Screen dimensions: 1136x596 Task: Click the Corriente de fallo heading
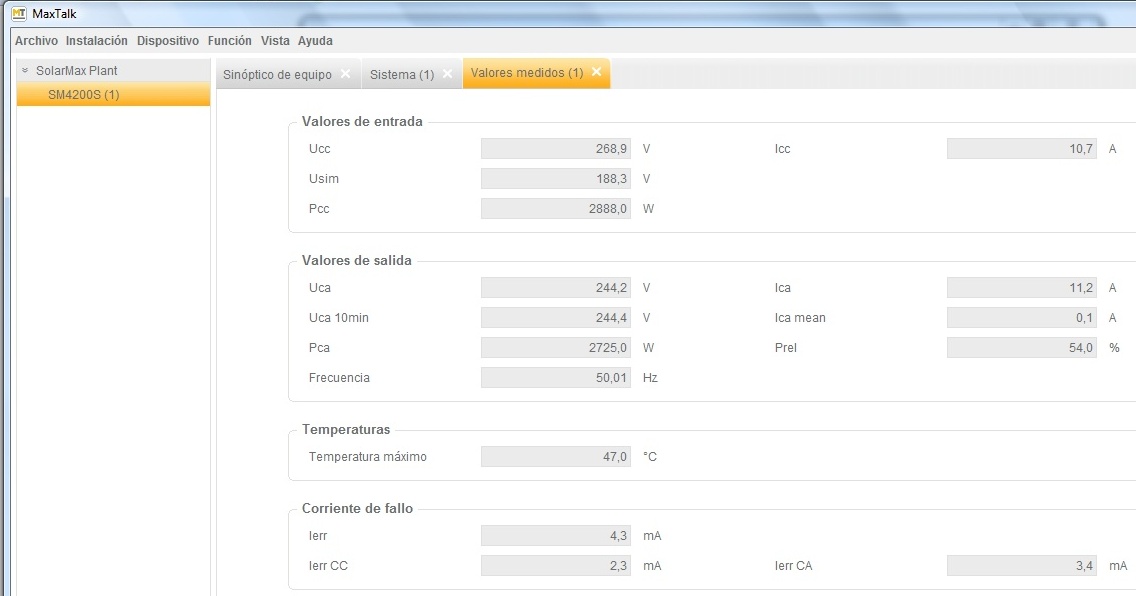click(357, 508)
